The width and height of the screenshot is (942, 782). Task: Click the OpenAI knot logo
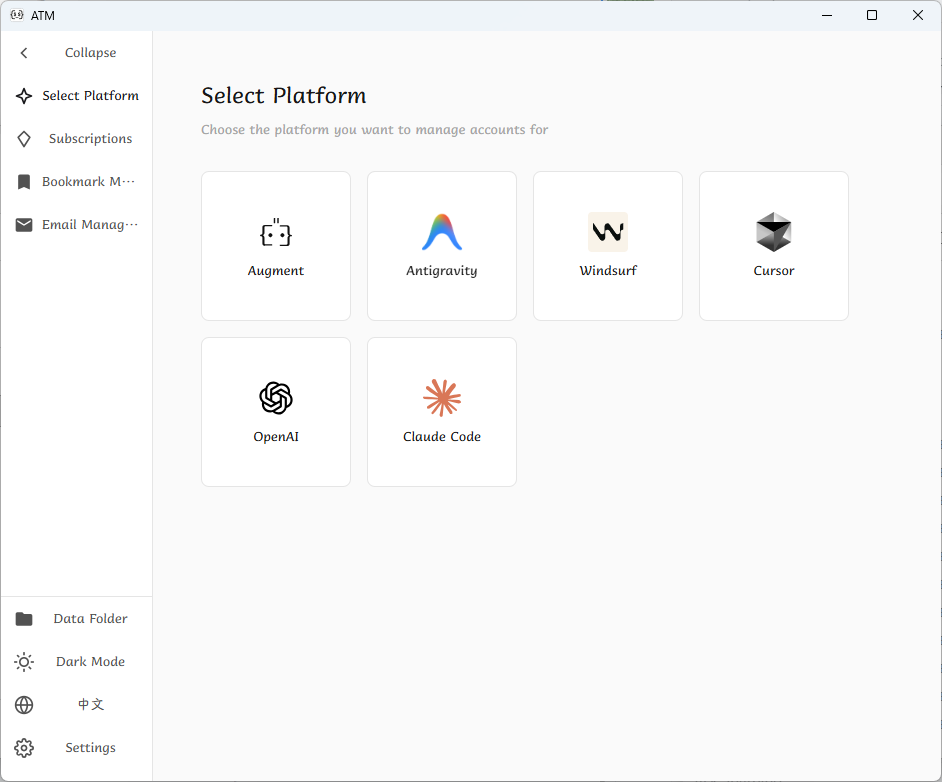click(x=276, y=398)
